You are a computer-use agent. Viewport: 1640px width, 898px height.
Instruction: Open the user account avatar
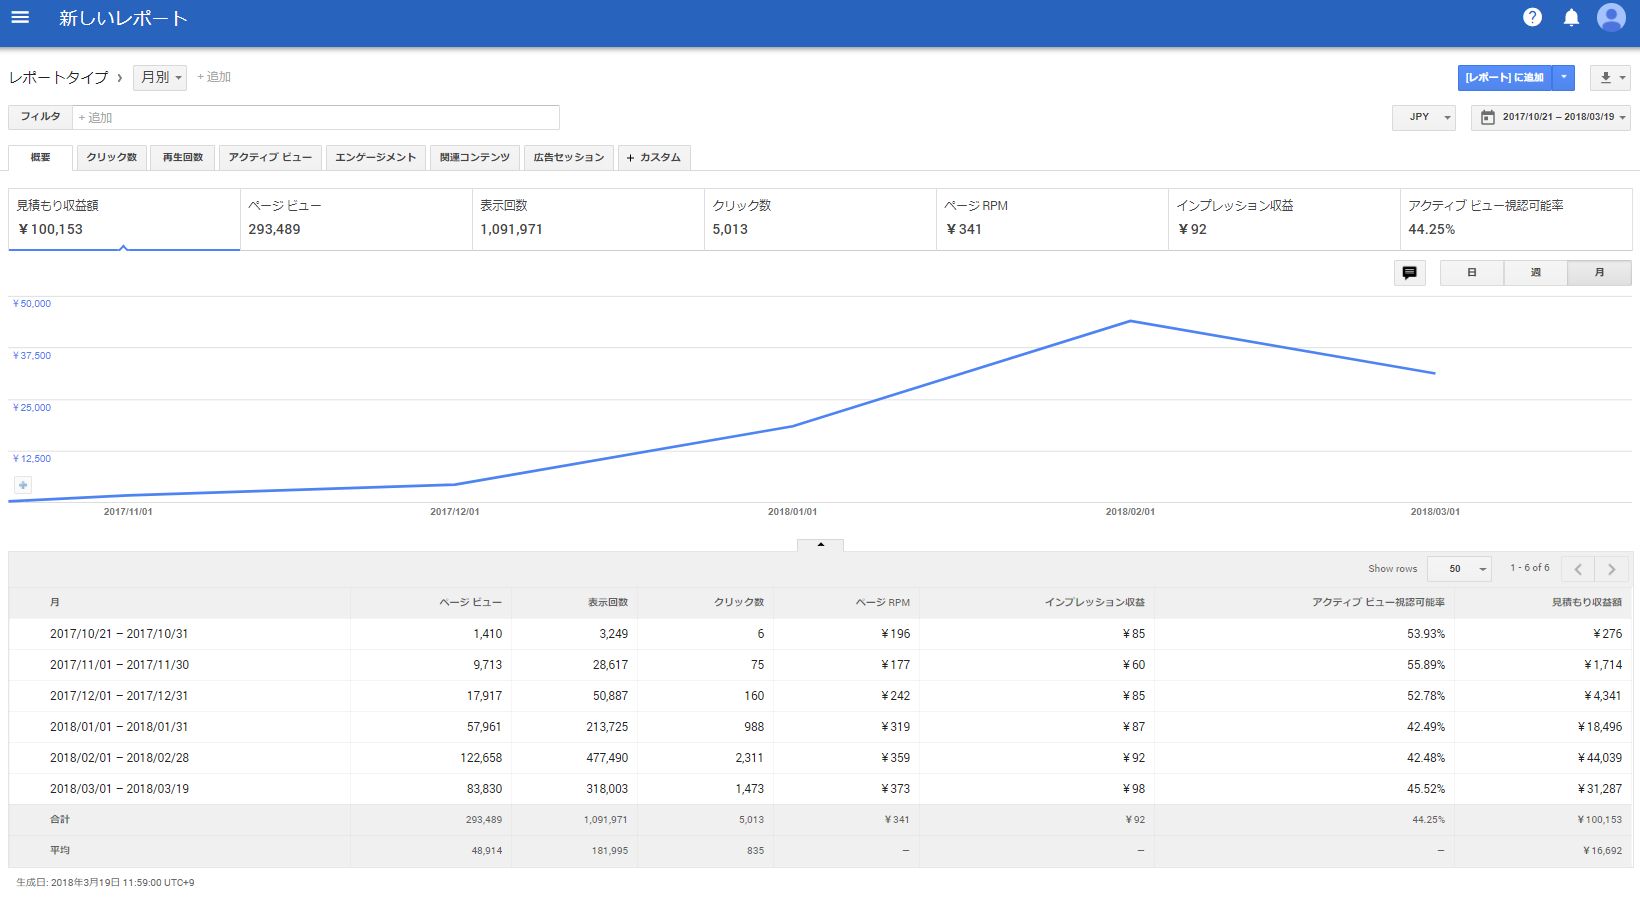[1611, 17]
